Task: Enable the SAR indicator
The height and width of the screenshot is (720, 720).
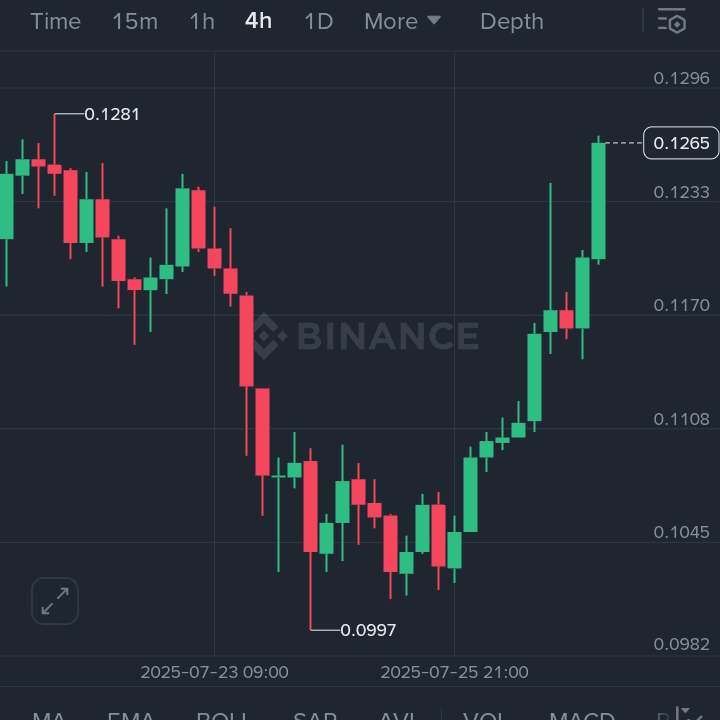Action: [314, 714]
